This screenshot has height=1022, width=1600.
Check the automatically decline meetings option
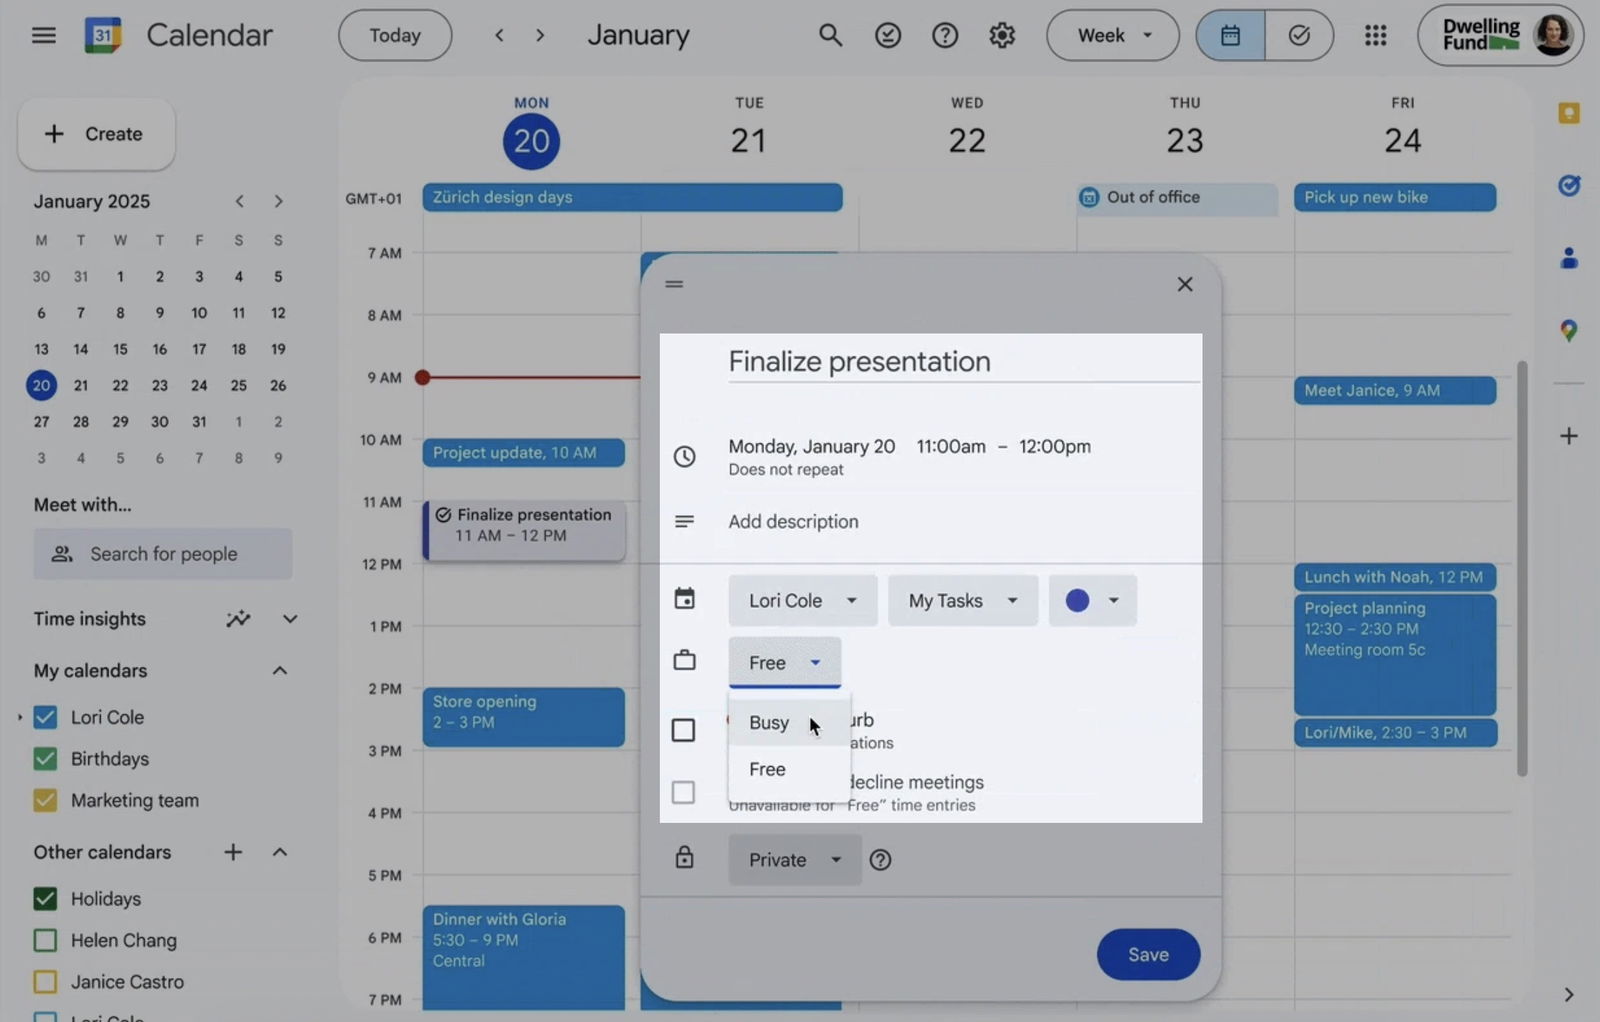pos(684,792)
